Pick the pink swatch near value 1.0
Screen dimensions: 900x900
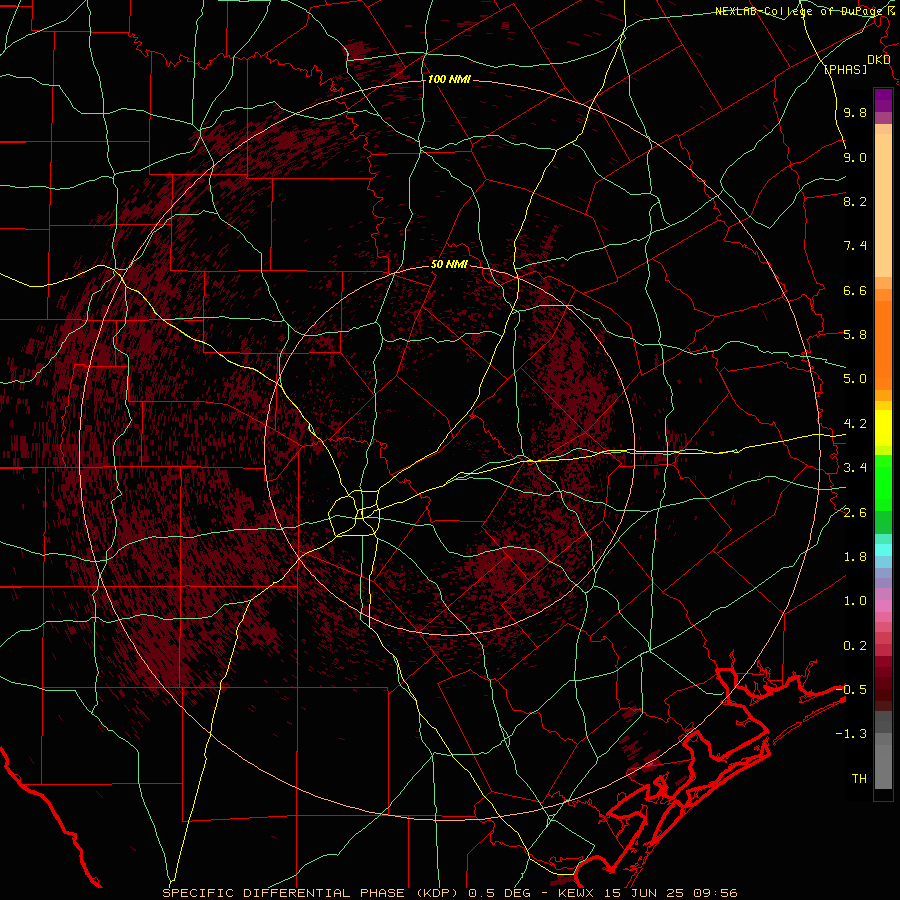[x=883, y=606]
